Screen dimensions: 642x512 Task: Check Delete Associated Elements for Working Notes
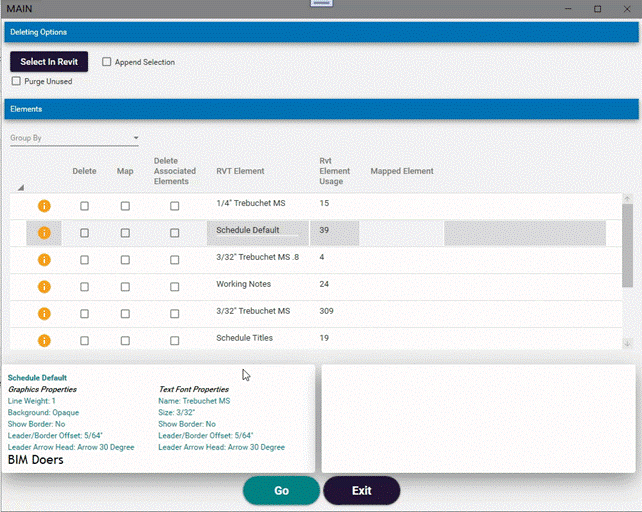click(174, 287)
